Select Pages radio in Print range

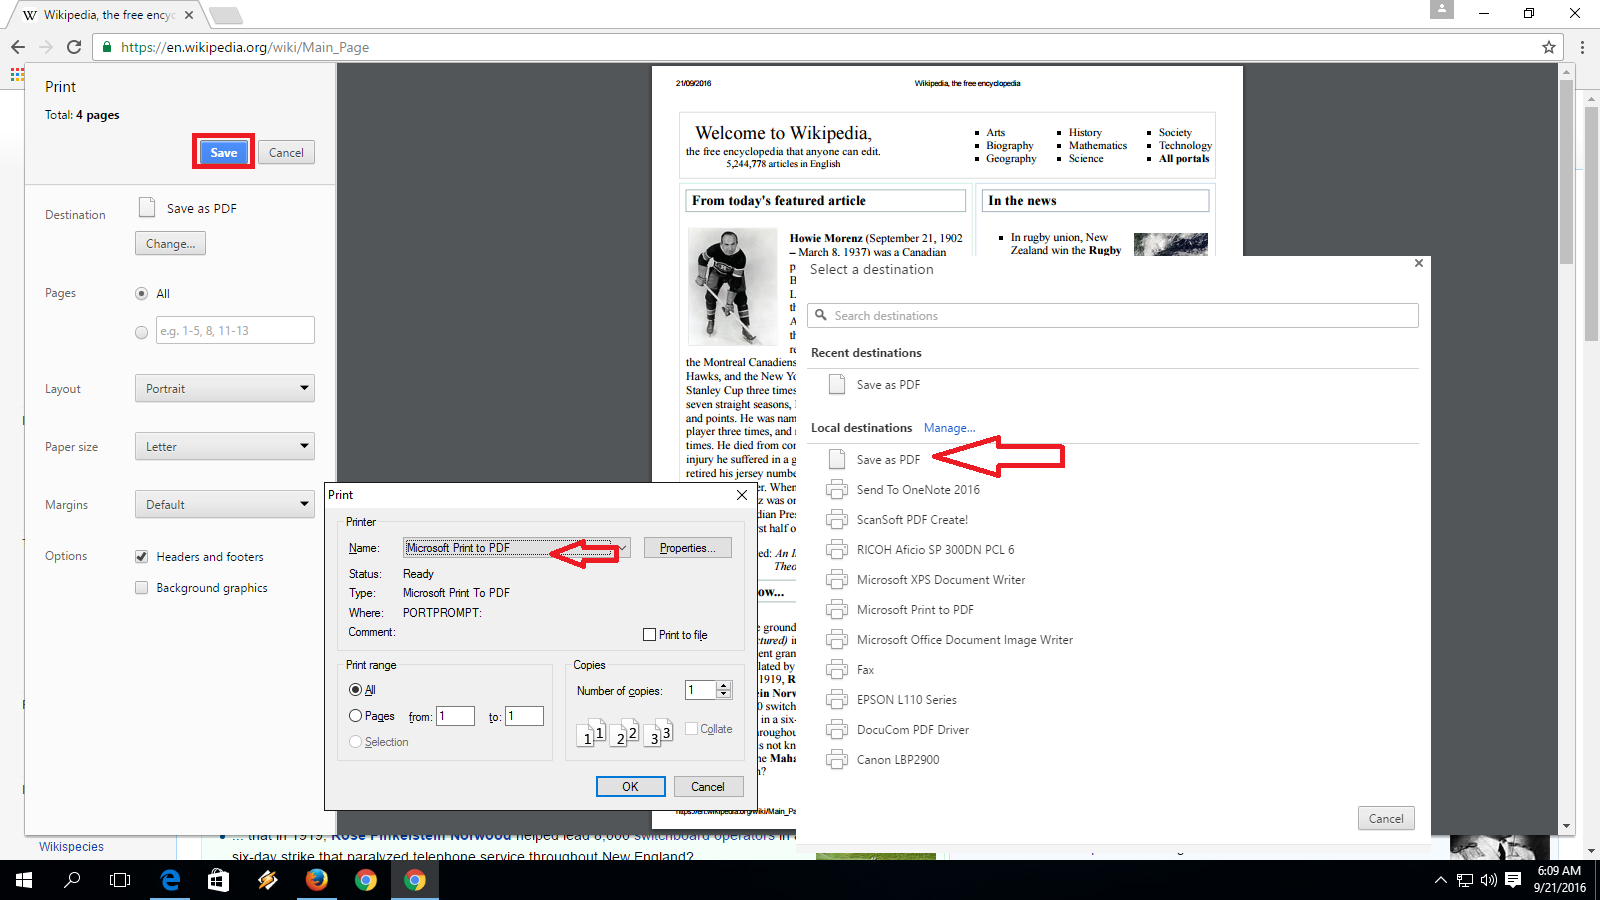coord(355,716)
